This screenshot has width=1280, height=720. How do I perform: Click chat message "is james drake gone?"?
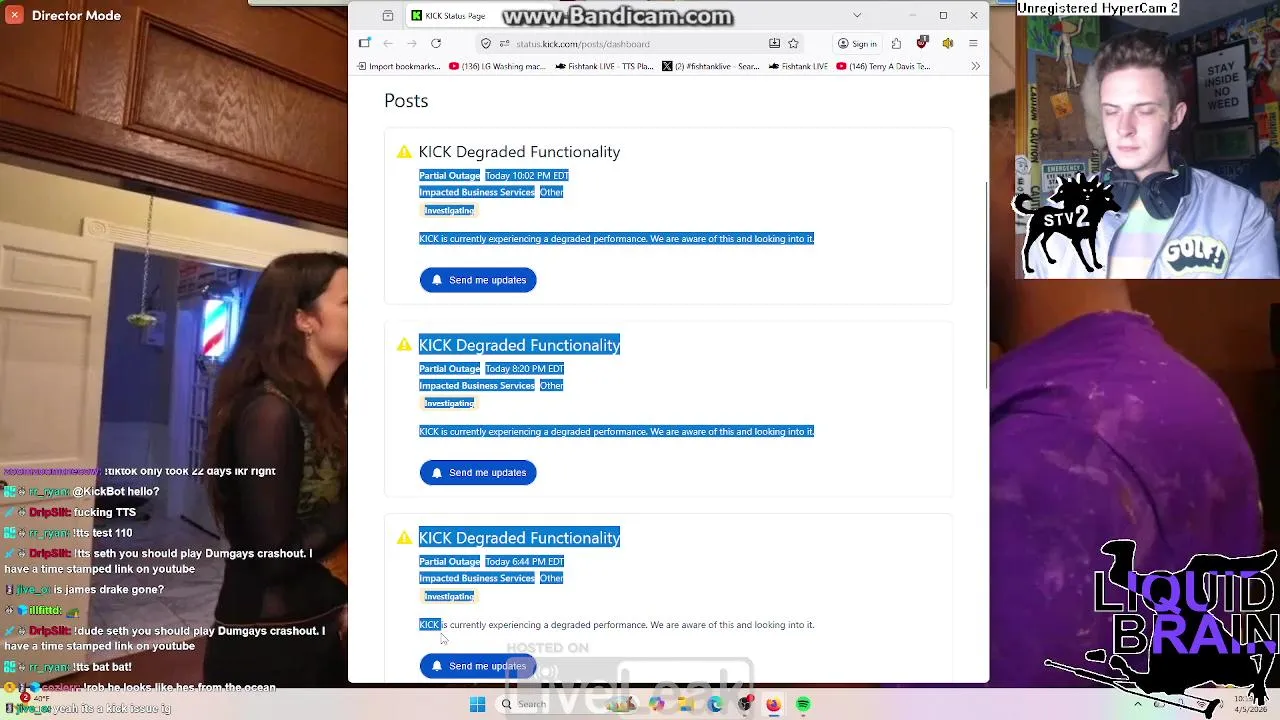point(109,590)
